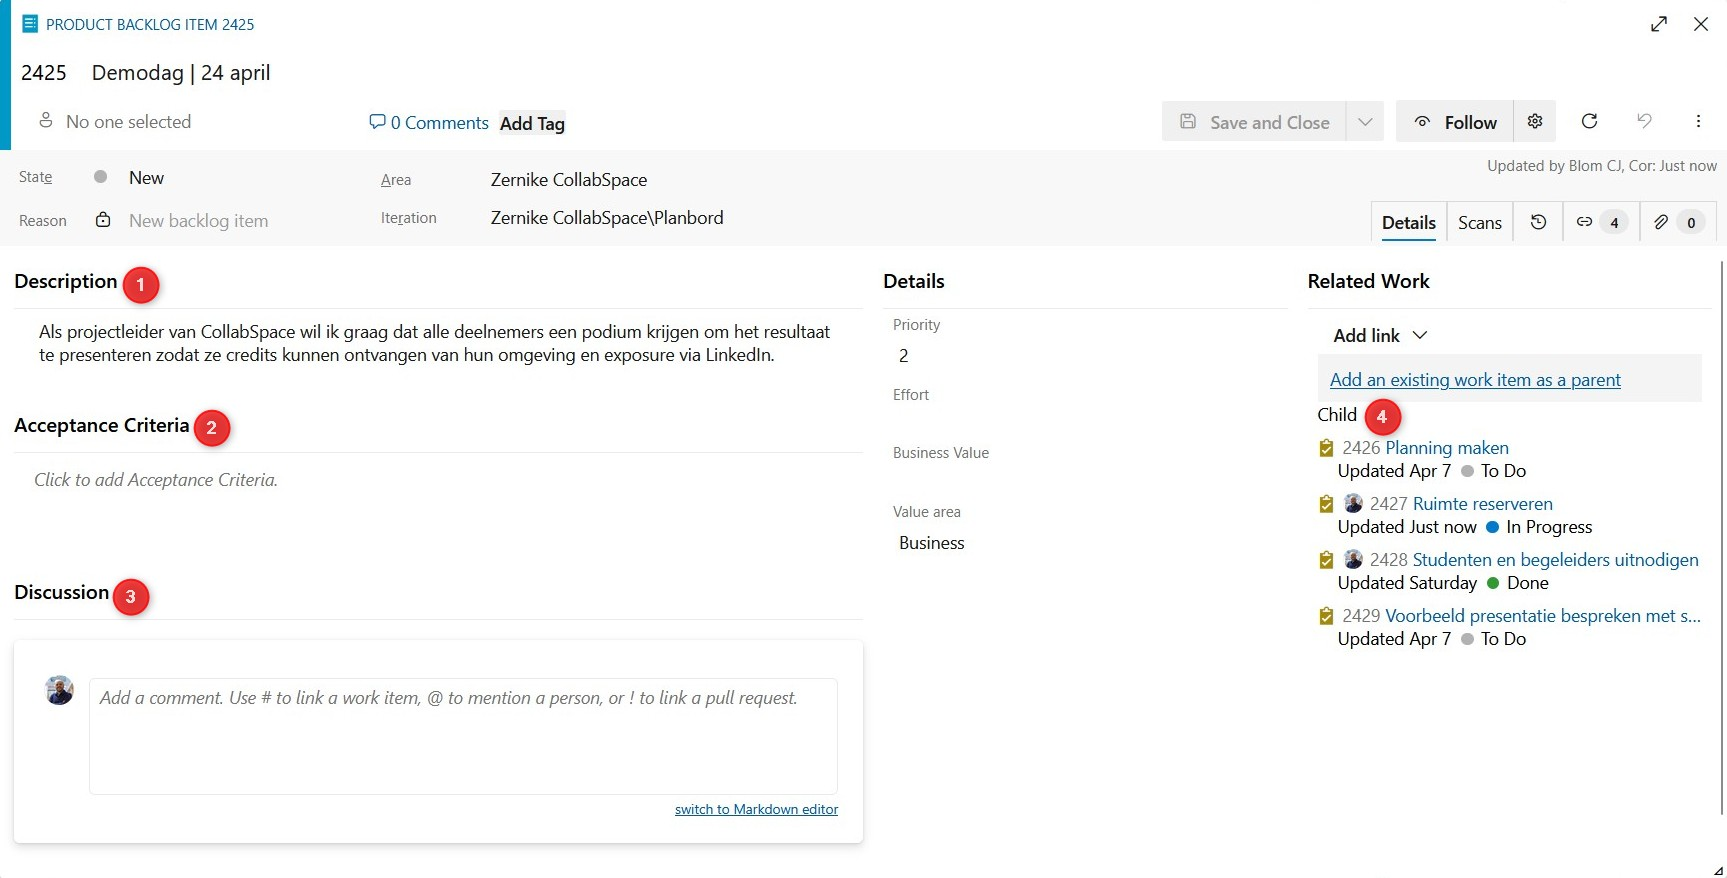The image size is (1727, 878).
Task: Click the unassigned person icon
Action: pyautogui.click(x=45, y=120)
